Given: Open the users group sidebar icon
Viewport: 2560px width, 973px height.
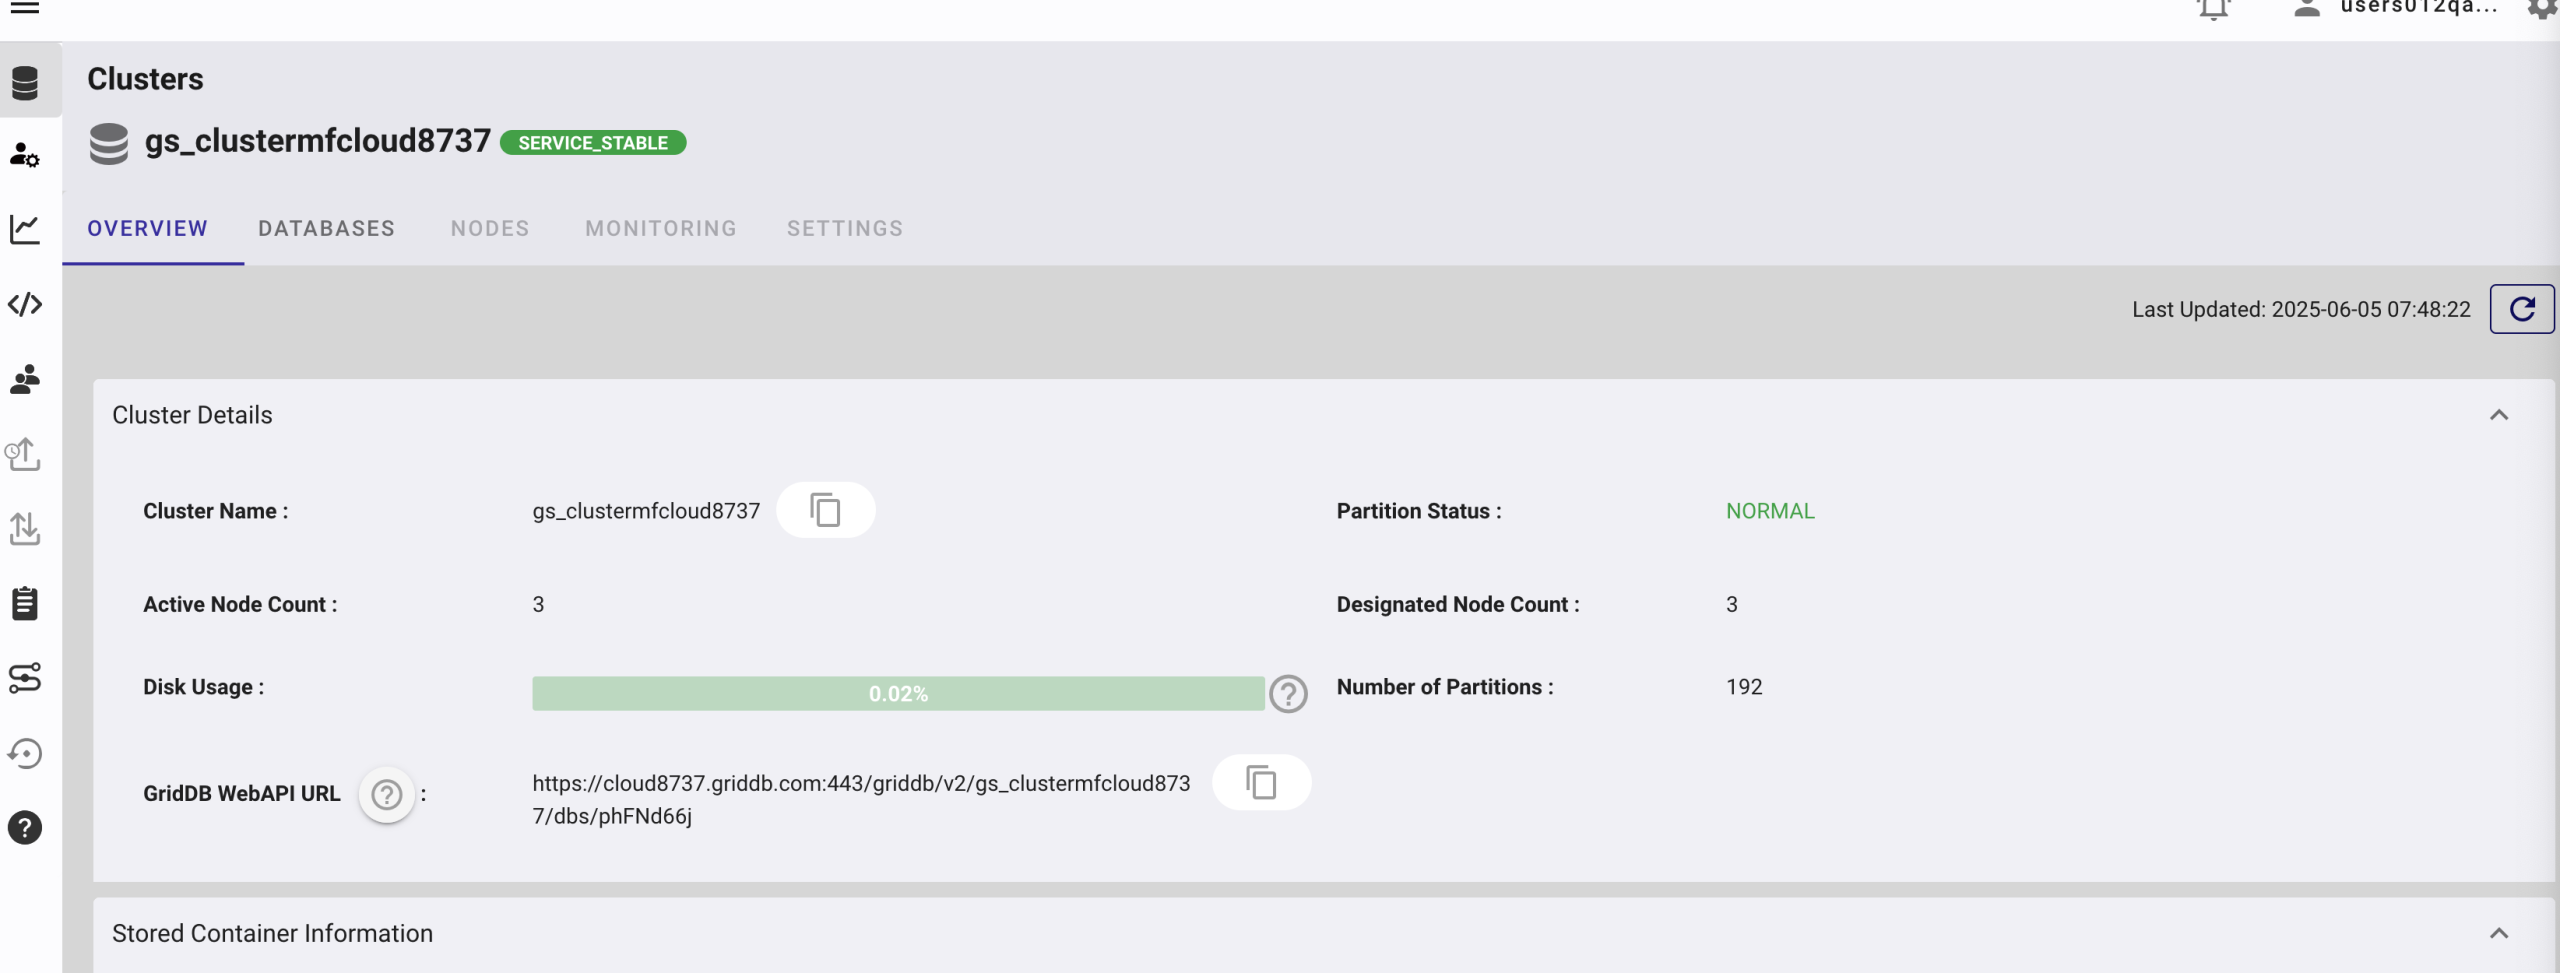Looking at the screenshot, I should point(25,379).
